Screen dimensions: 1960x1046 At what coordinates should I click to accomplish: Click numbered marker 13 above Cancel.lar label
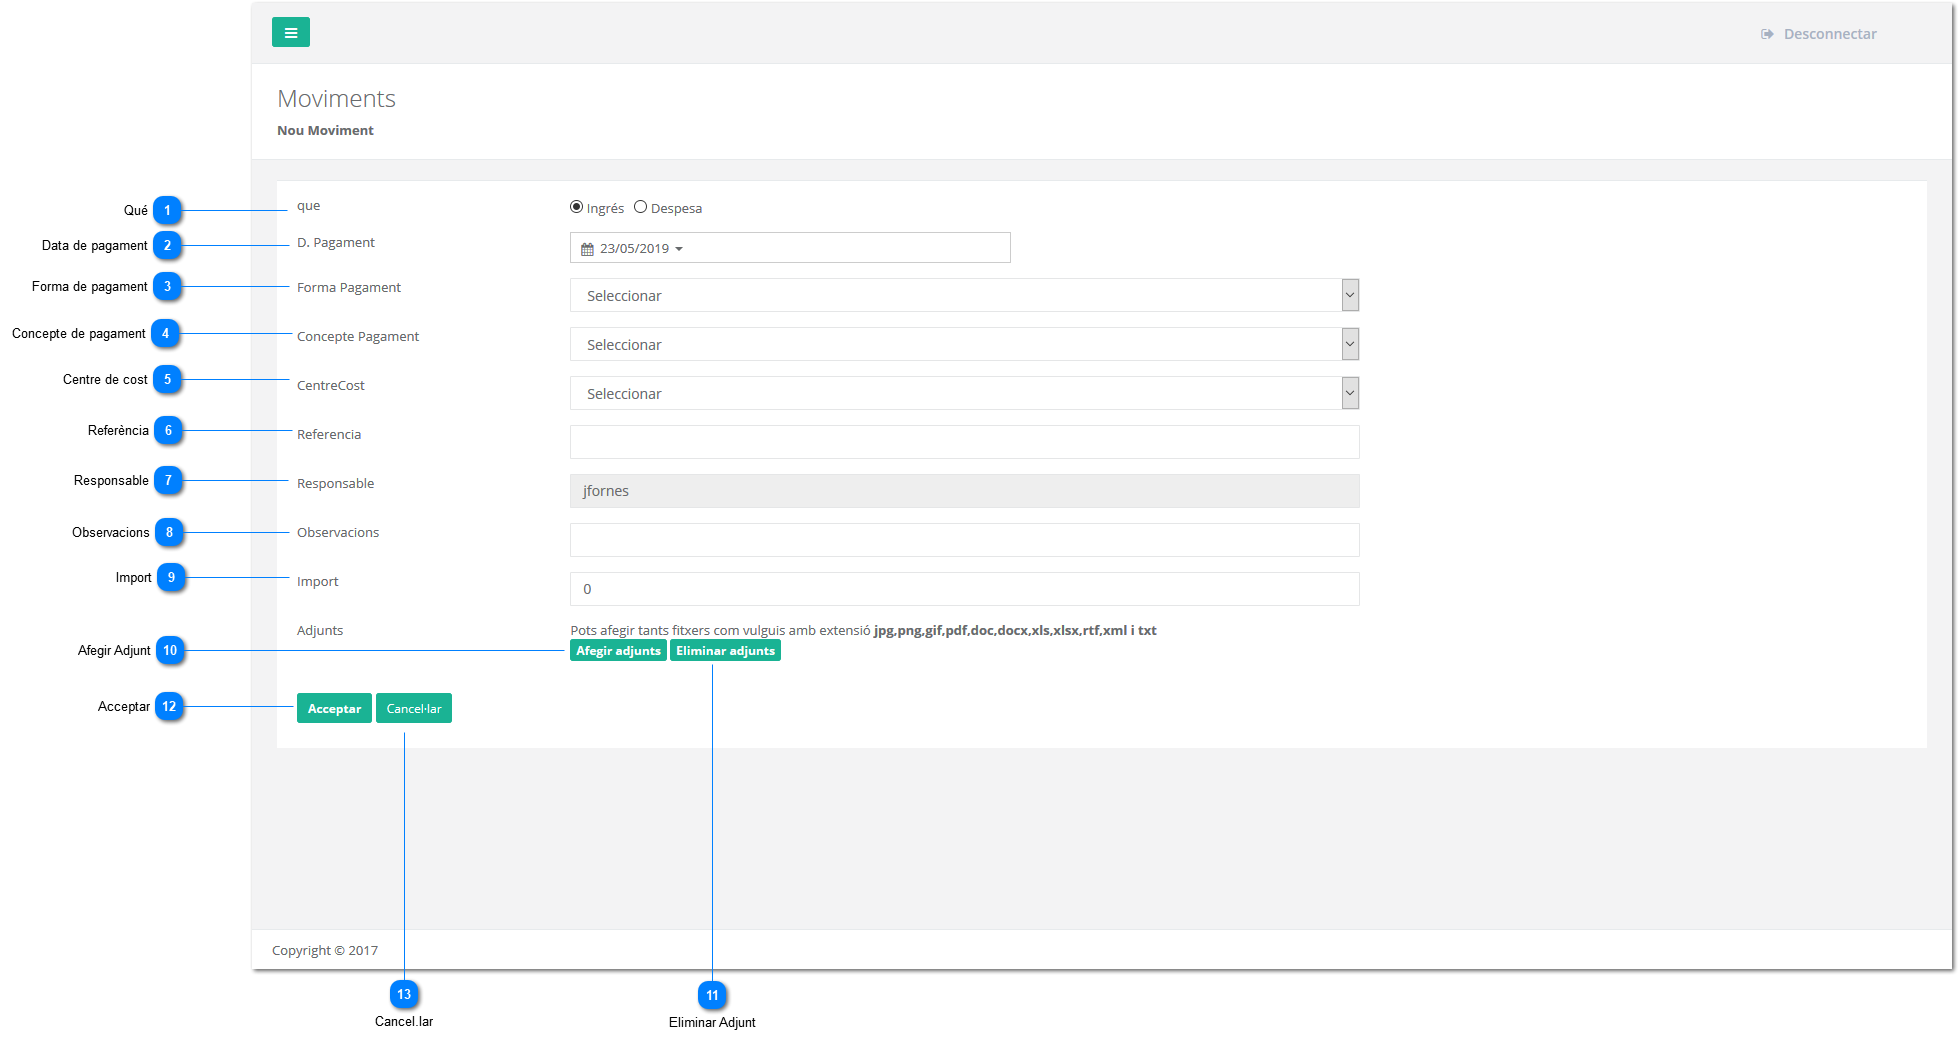coord(404,994)
